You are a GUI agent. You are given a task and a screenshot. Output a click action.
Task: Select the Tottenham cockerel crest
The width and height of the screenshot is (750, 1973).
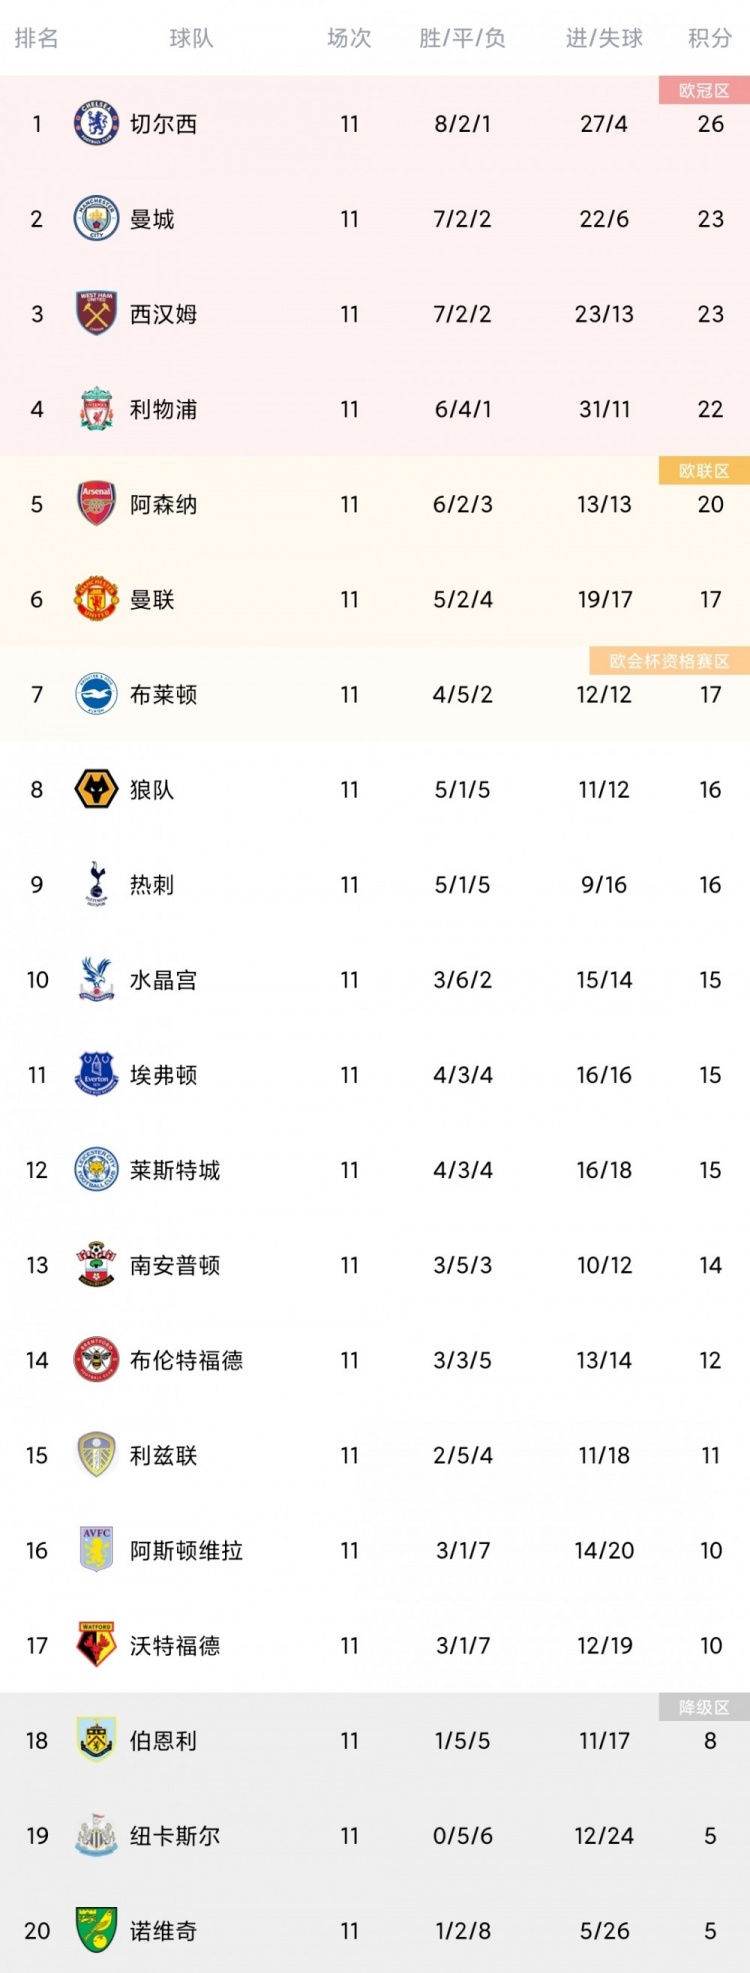97,885
